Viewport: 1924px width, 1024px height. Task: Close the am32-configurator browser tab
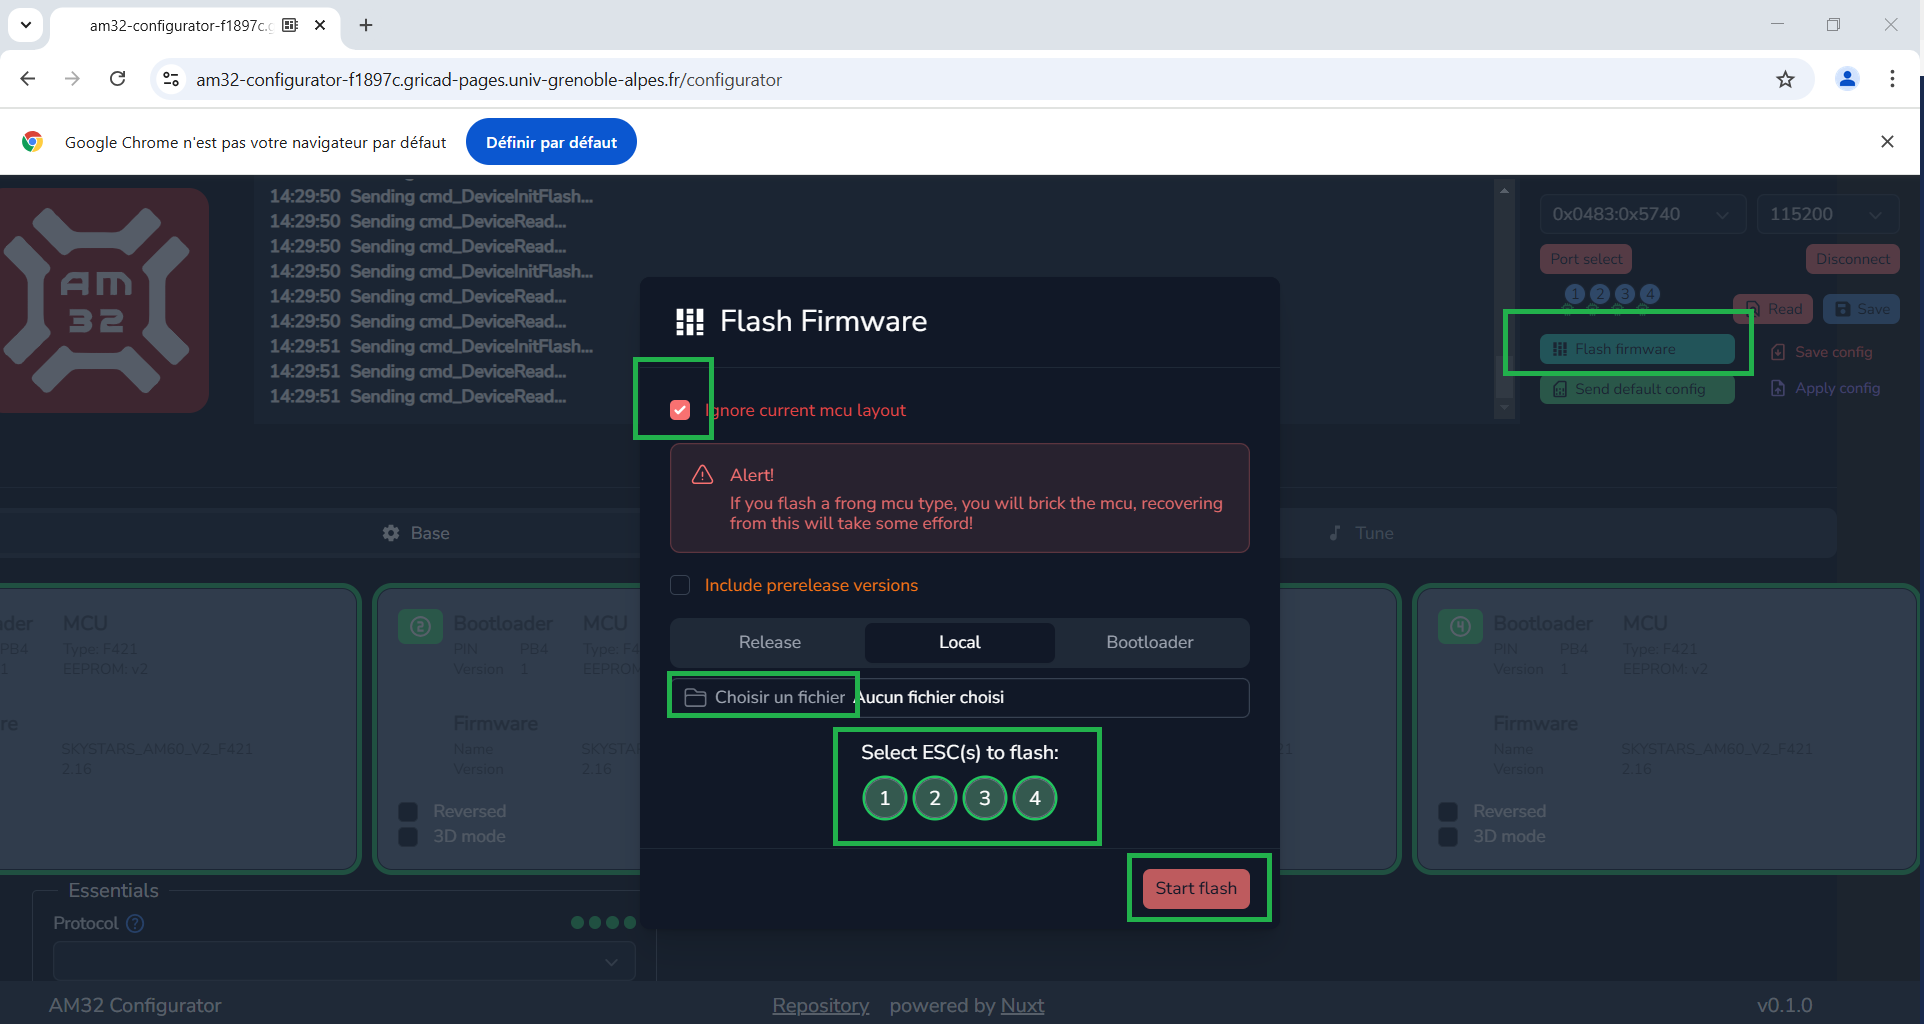click(320, 25)
